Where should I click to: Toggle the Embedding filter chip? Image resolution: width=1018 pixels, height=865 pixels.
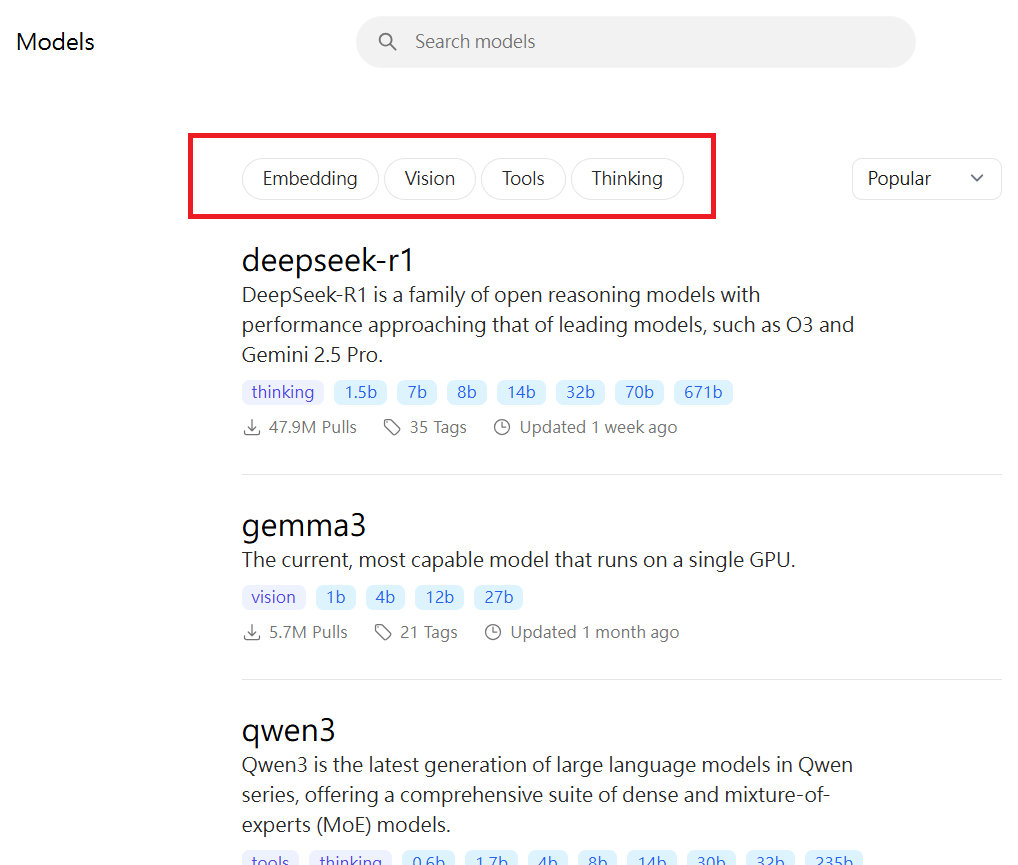[x=310, y=179]
